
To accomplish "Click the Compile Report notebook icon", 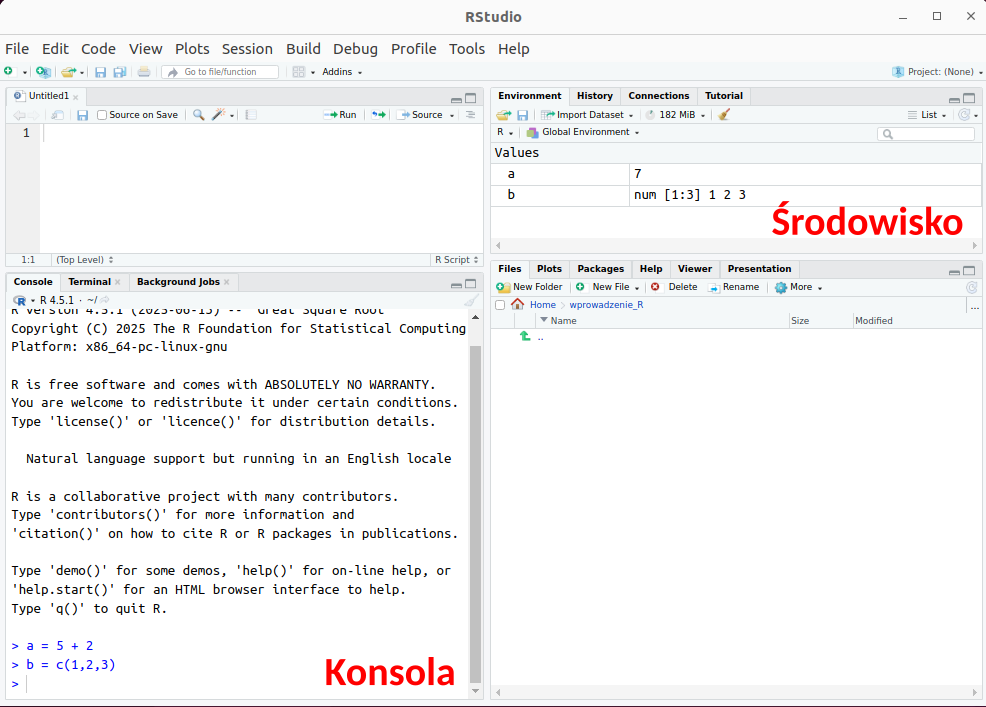I will point(251,115).
